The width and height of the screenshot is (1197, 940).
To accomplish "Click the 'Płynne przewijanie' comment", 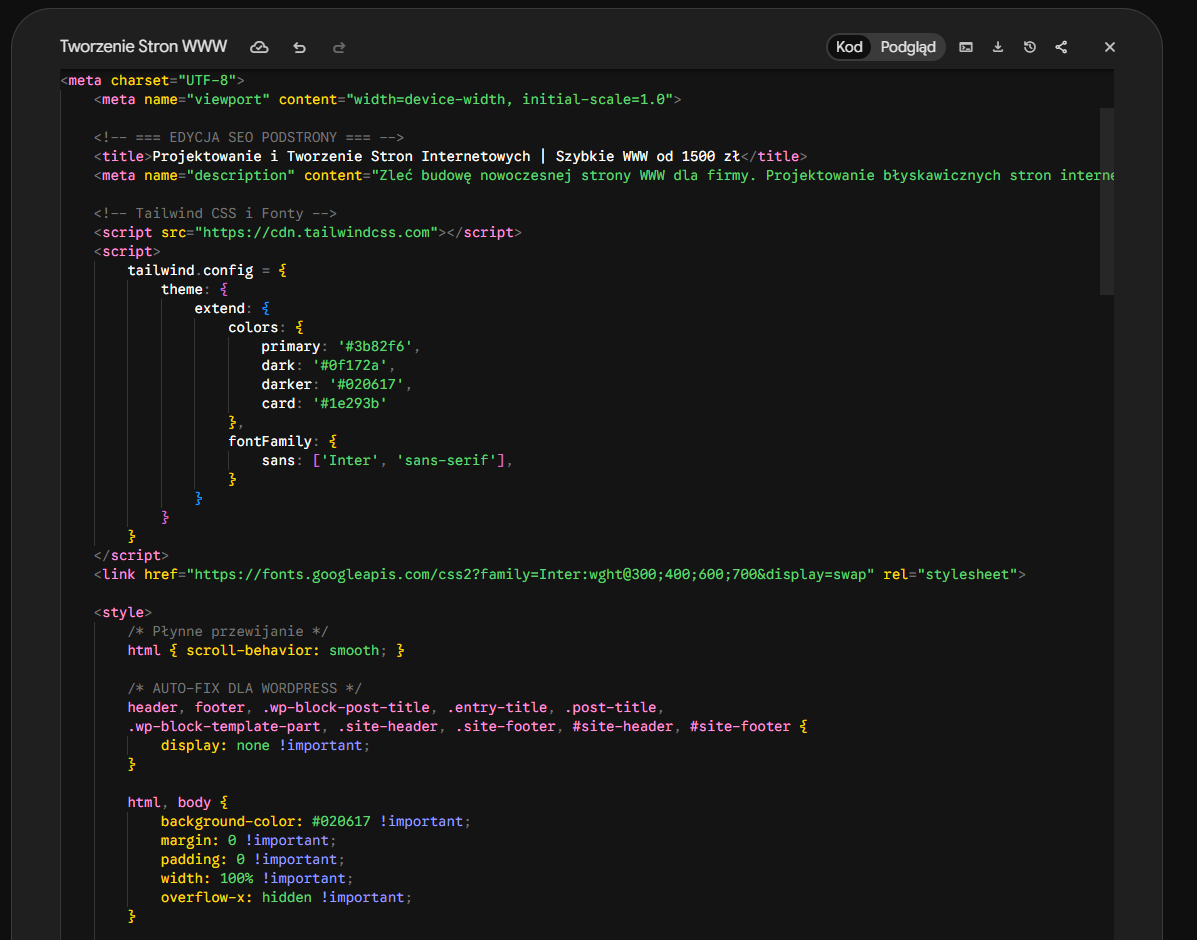I will pyautogui.click(x=228, y=632).
